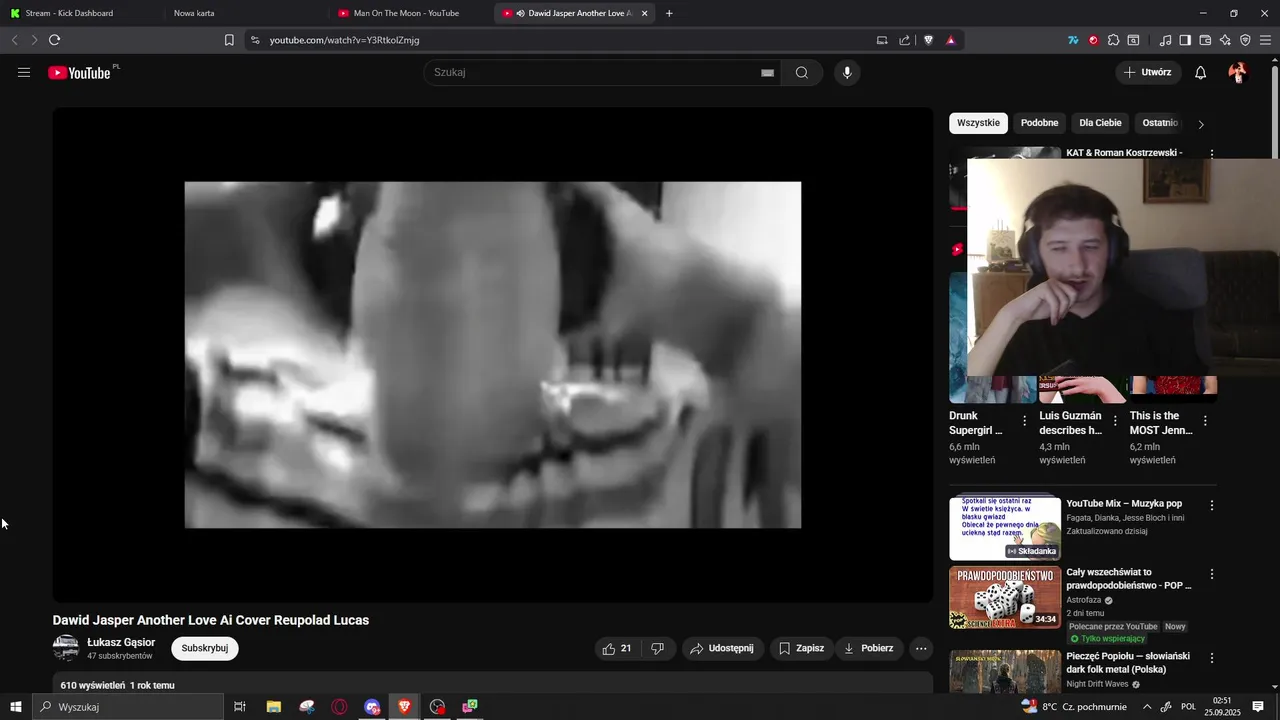Dislike the video with the thumbs down
This screenshot has width=1280, height=720.
pos(657,648)
